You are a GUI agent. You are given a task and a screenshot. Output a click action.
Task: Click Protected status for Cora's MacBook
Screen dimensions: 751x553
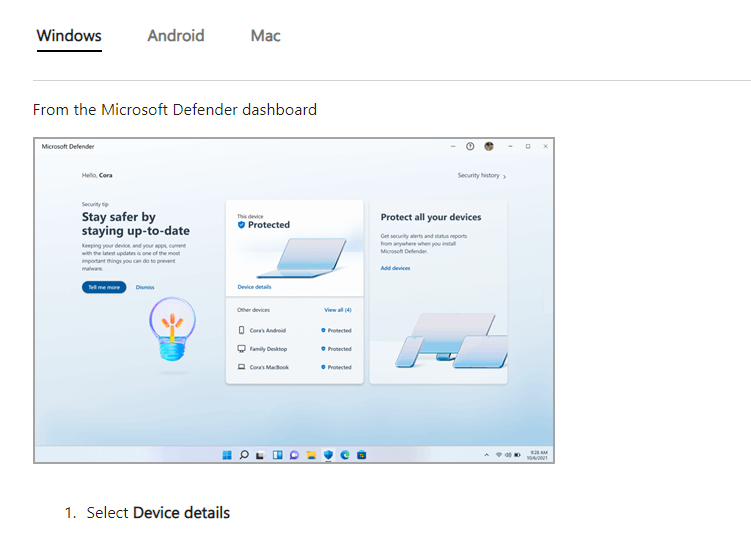tap(336, 367)
